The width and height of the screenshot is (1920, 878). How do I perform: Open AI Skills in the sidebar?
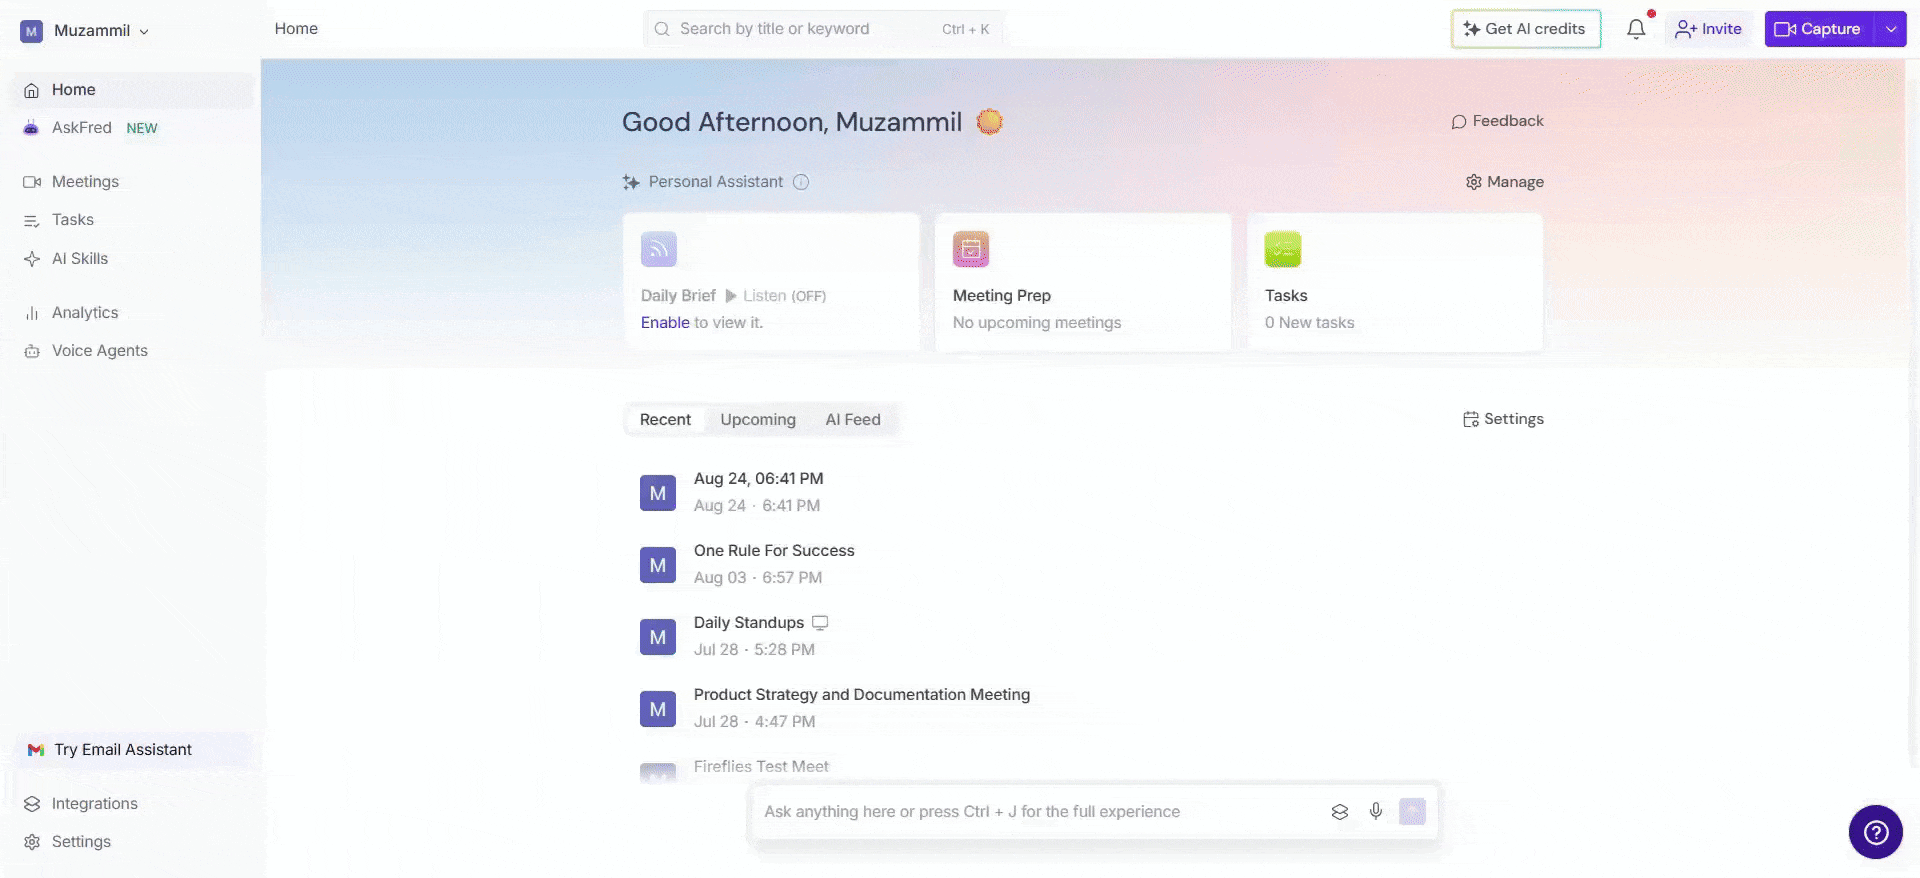point(134,259)
